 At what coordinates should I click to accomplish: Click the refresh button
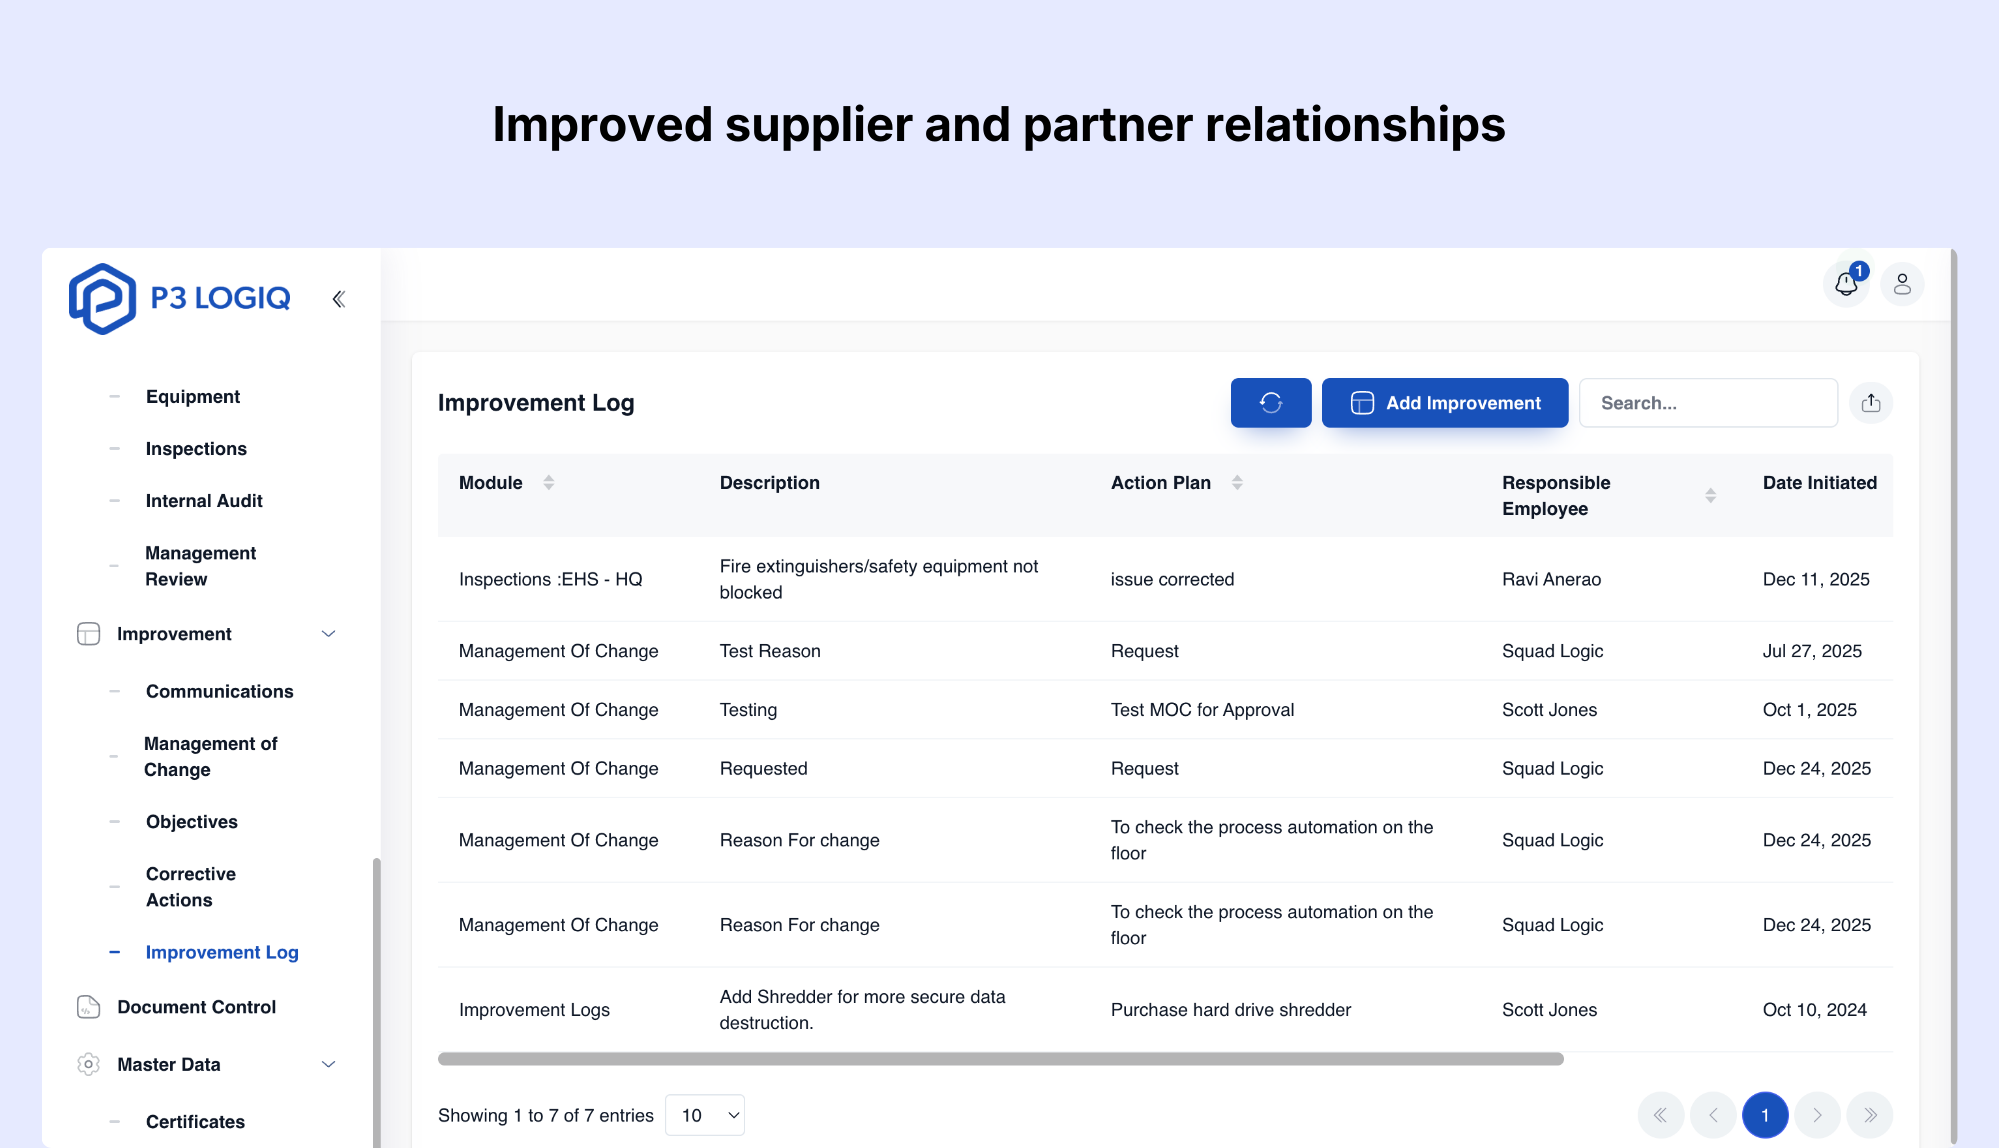pos(1271,403)
